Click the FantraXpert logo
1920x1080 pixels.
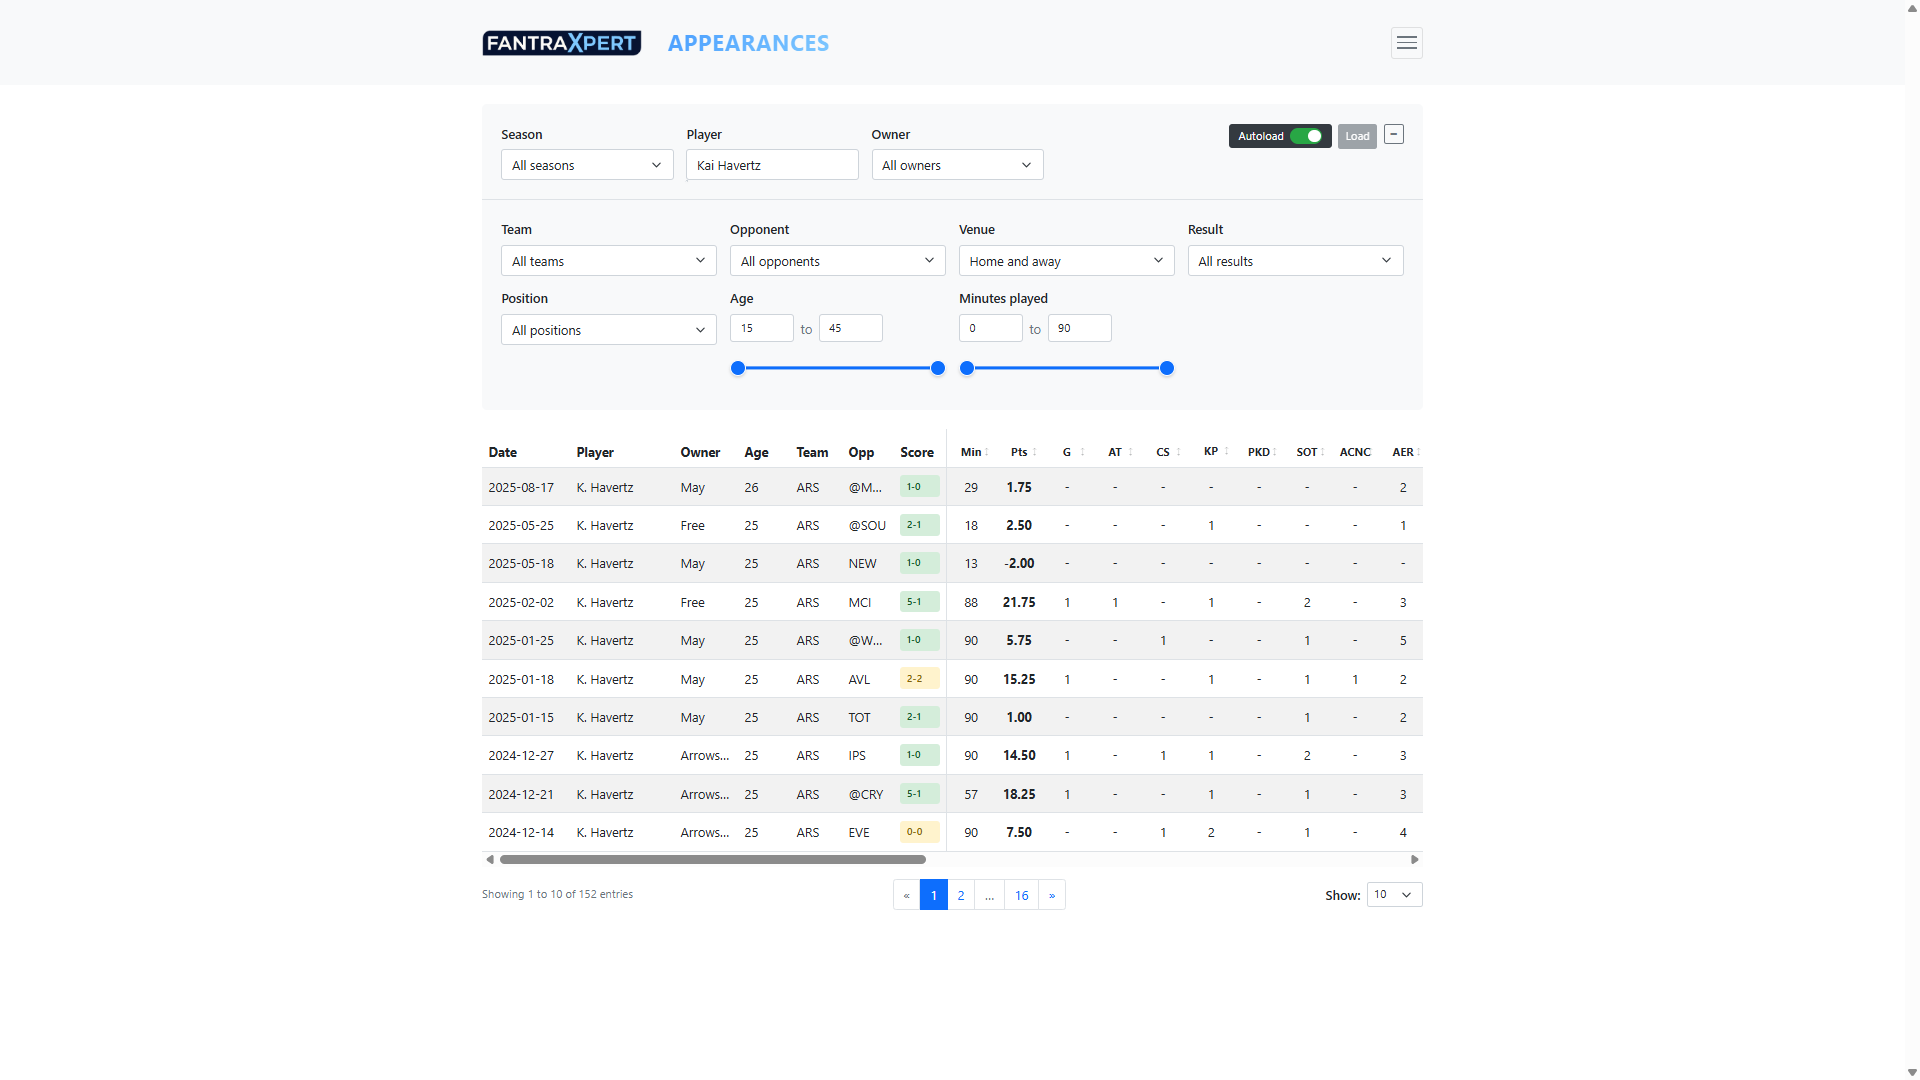tap(561, 43)
